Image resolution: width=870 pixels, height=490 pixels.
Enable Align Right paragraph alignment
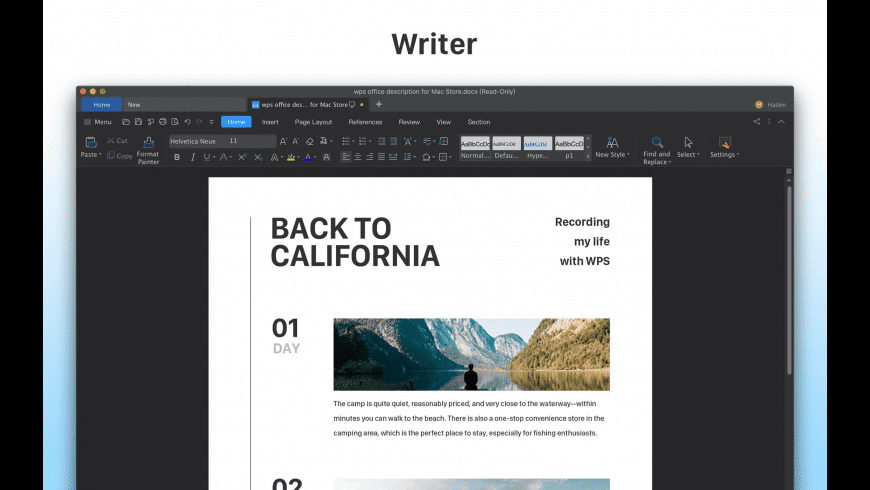point(370,157)
